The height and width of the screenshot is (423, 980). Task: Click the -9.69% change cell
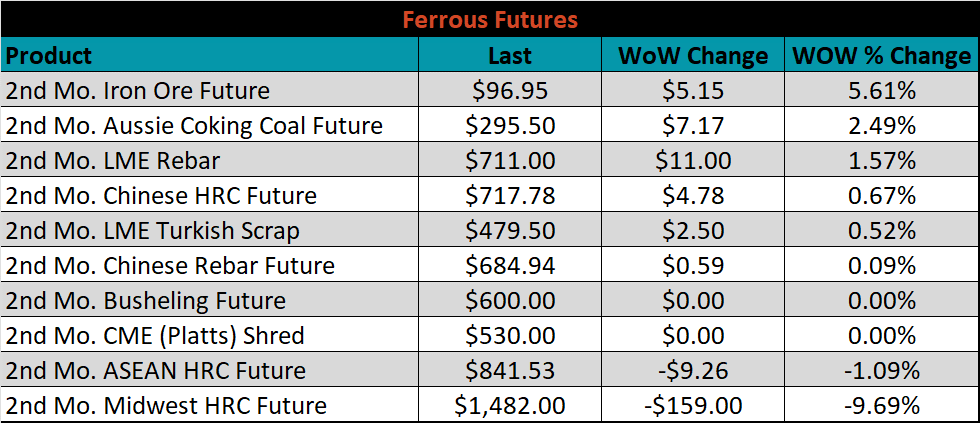coord(882,405)
